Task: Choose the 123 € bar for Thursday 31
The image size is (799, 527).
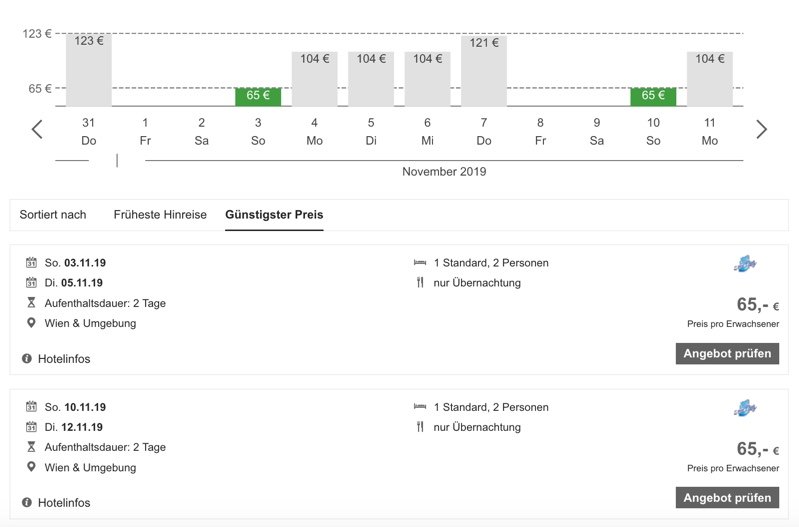Action: [x=89, y=70]
